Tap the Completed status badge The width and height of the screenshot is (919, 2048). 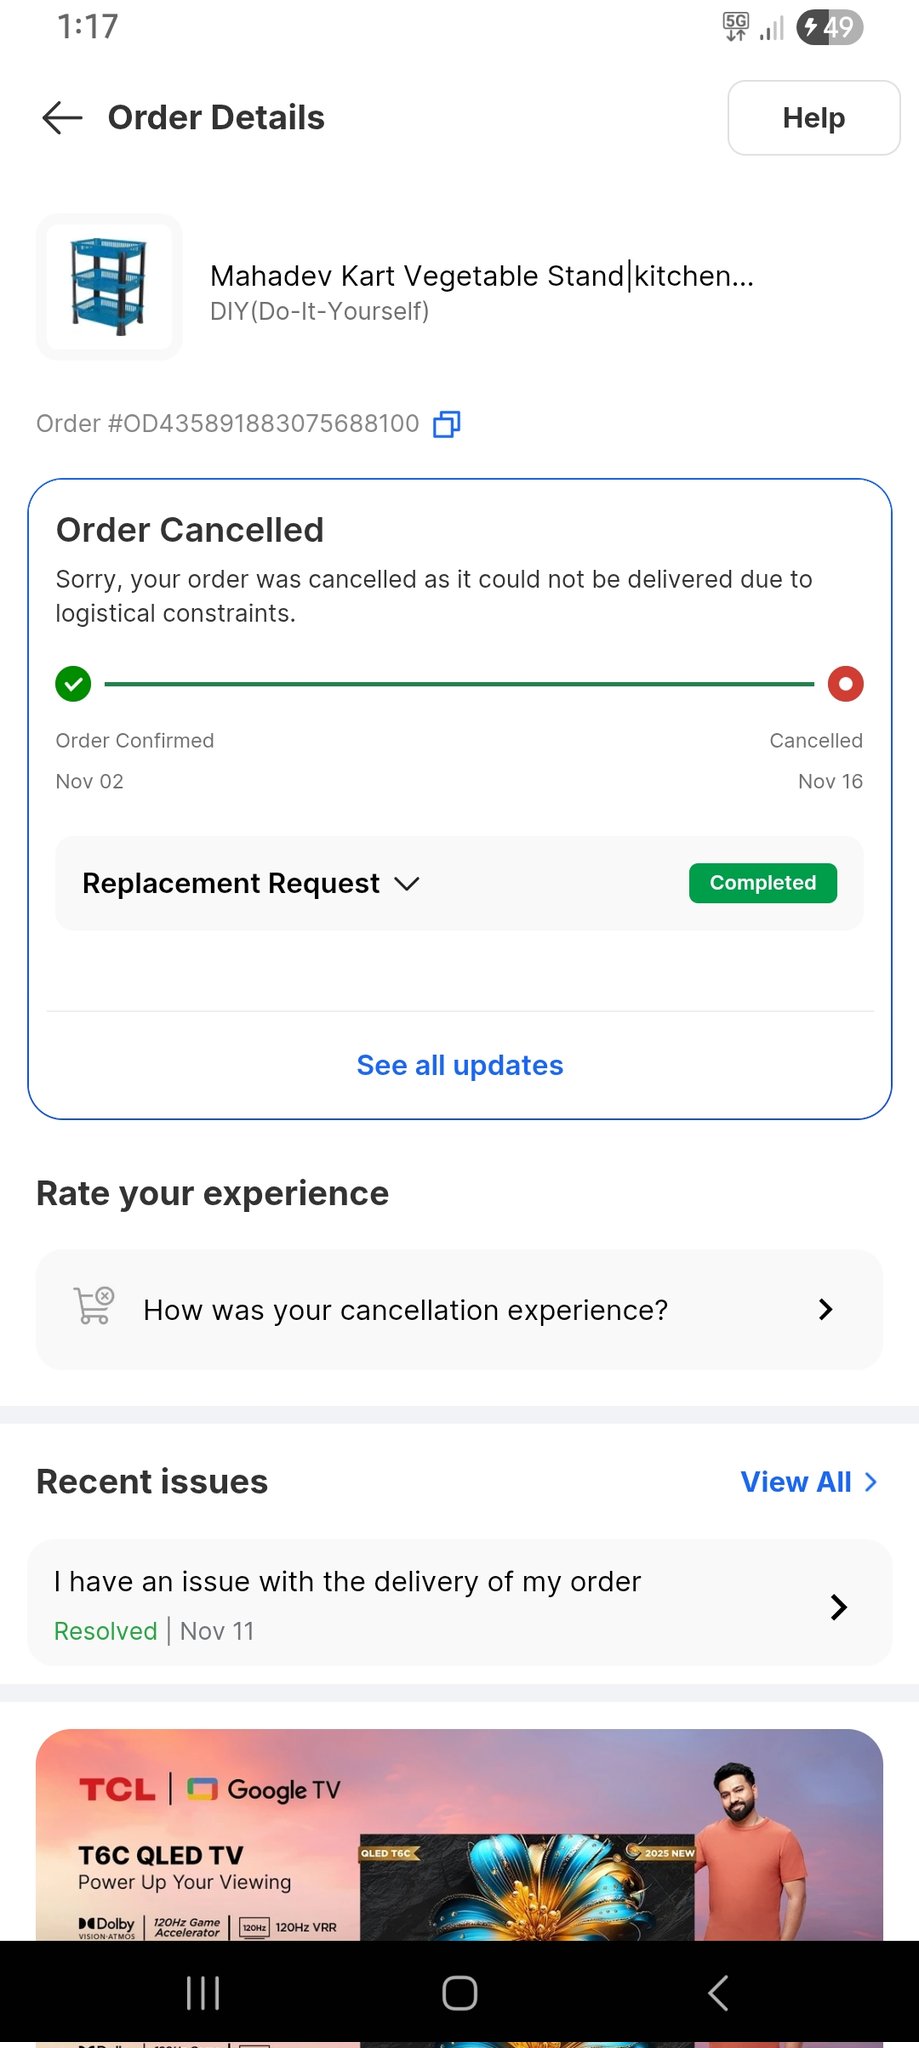coord(762,883)
